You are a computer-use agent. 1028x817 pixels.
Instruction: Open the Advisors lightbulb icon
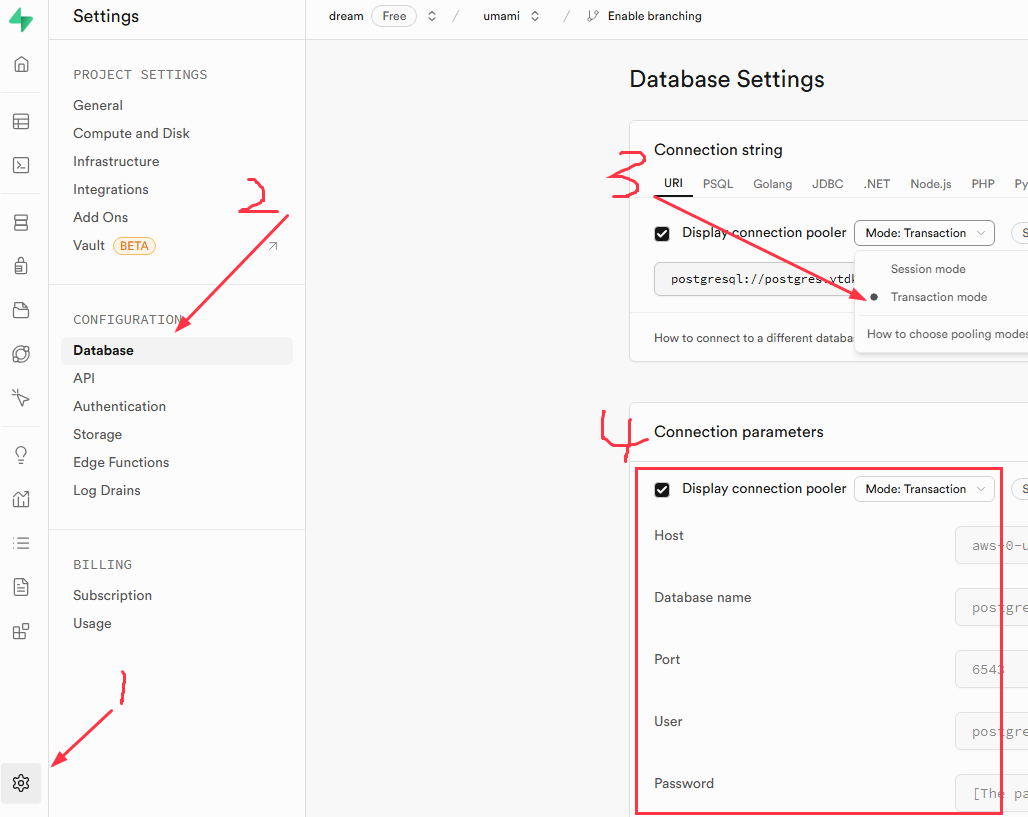pyautogui.click(x=21, y=455)
